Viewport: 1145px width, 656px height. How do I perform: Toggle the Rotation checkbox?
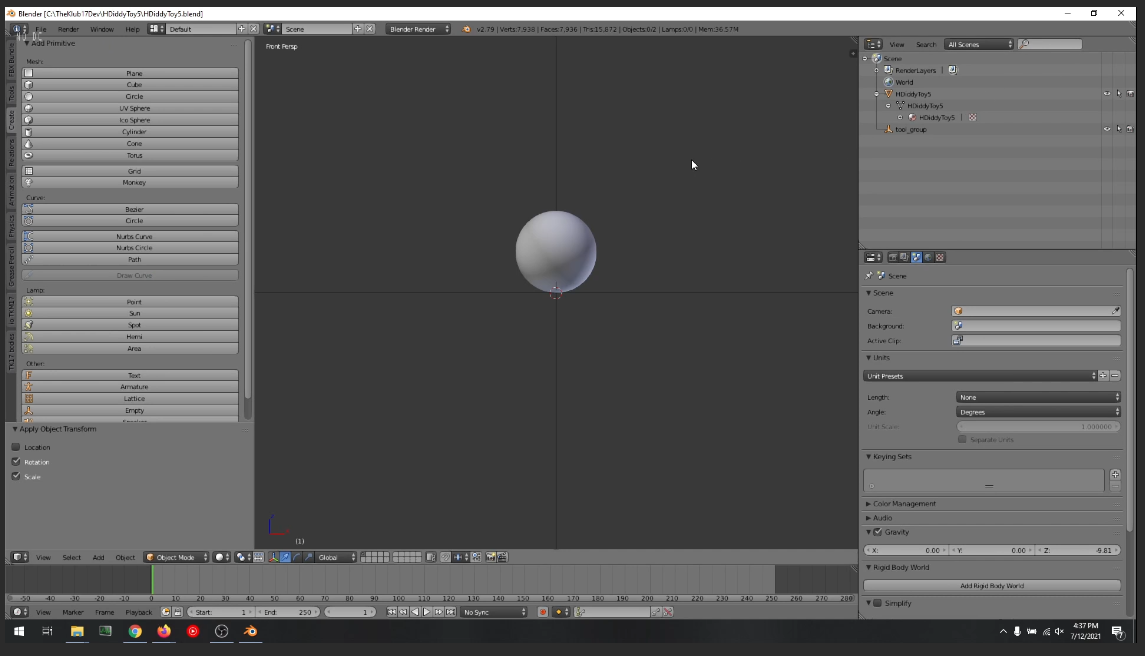16,462
